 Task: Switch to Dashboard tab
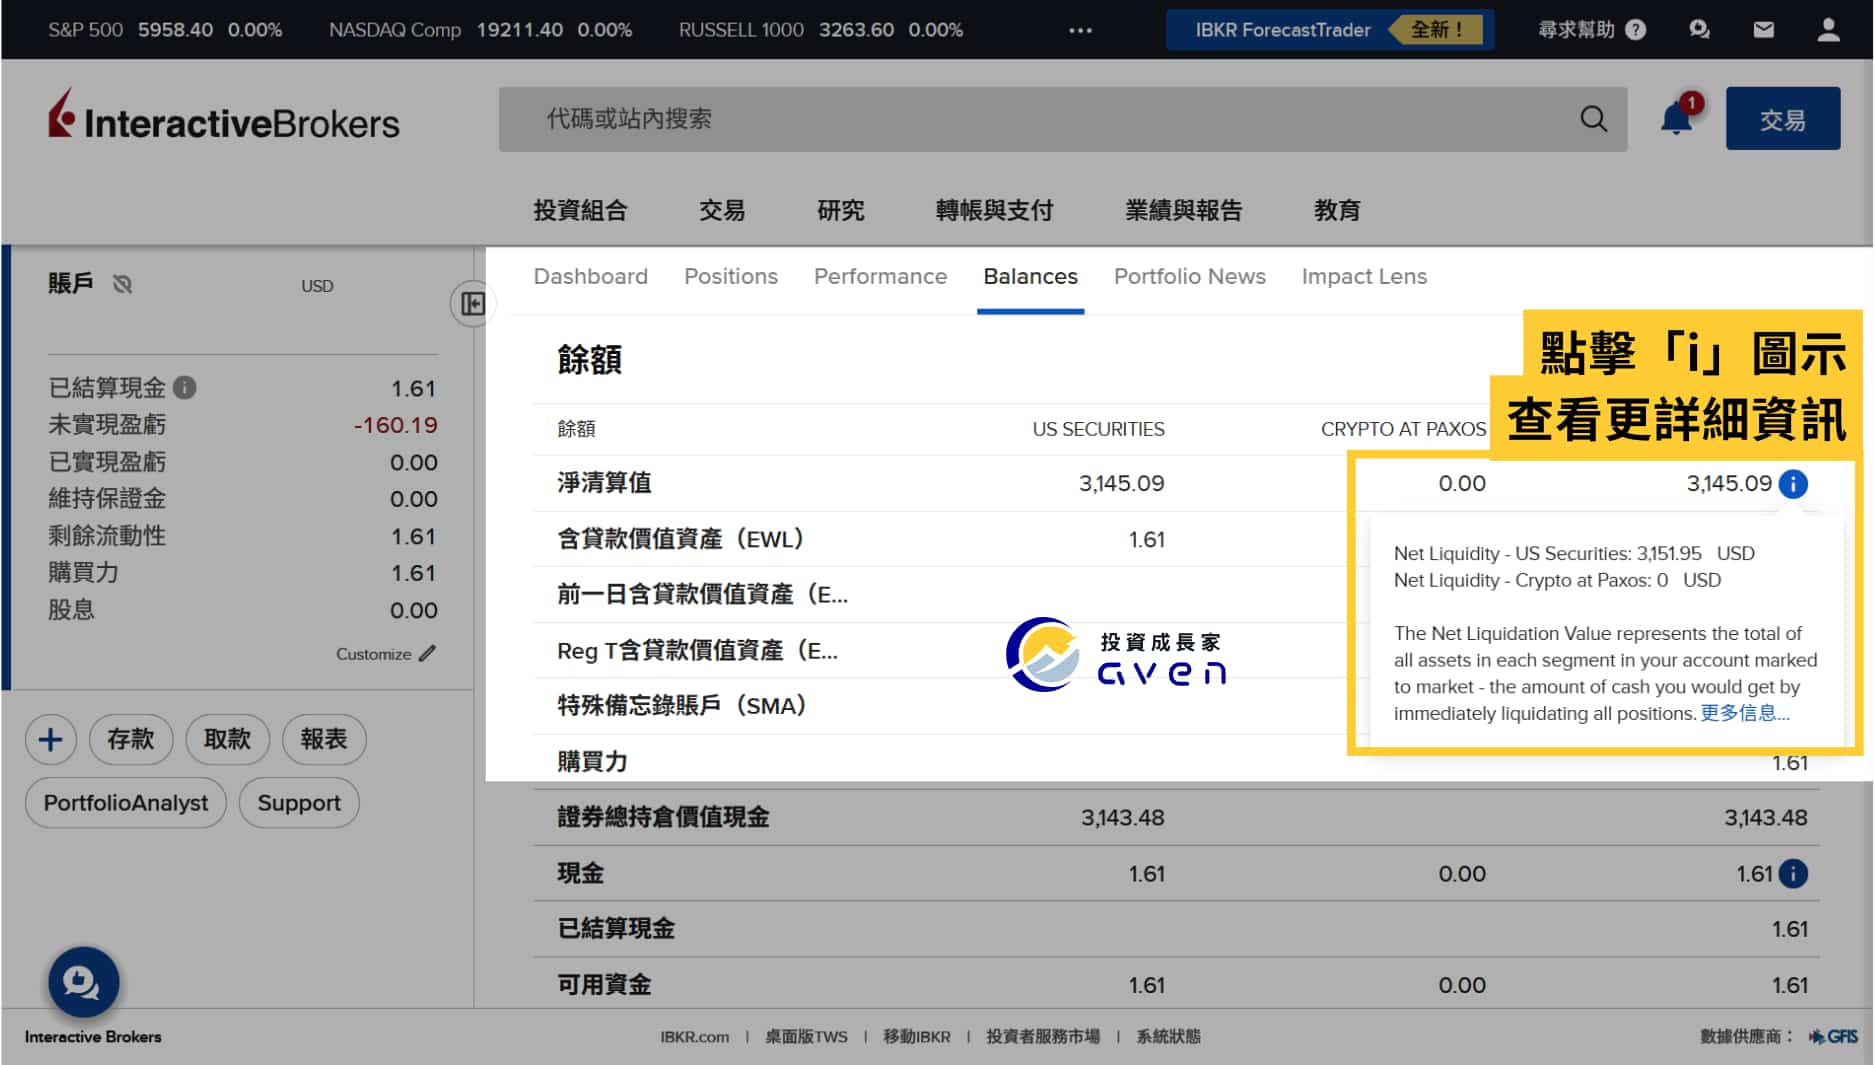tap(590, 276)
